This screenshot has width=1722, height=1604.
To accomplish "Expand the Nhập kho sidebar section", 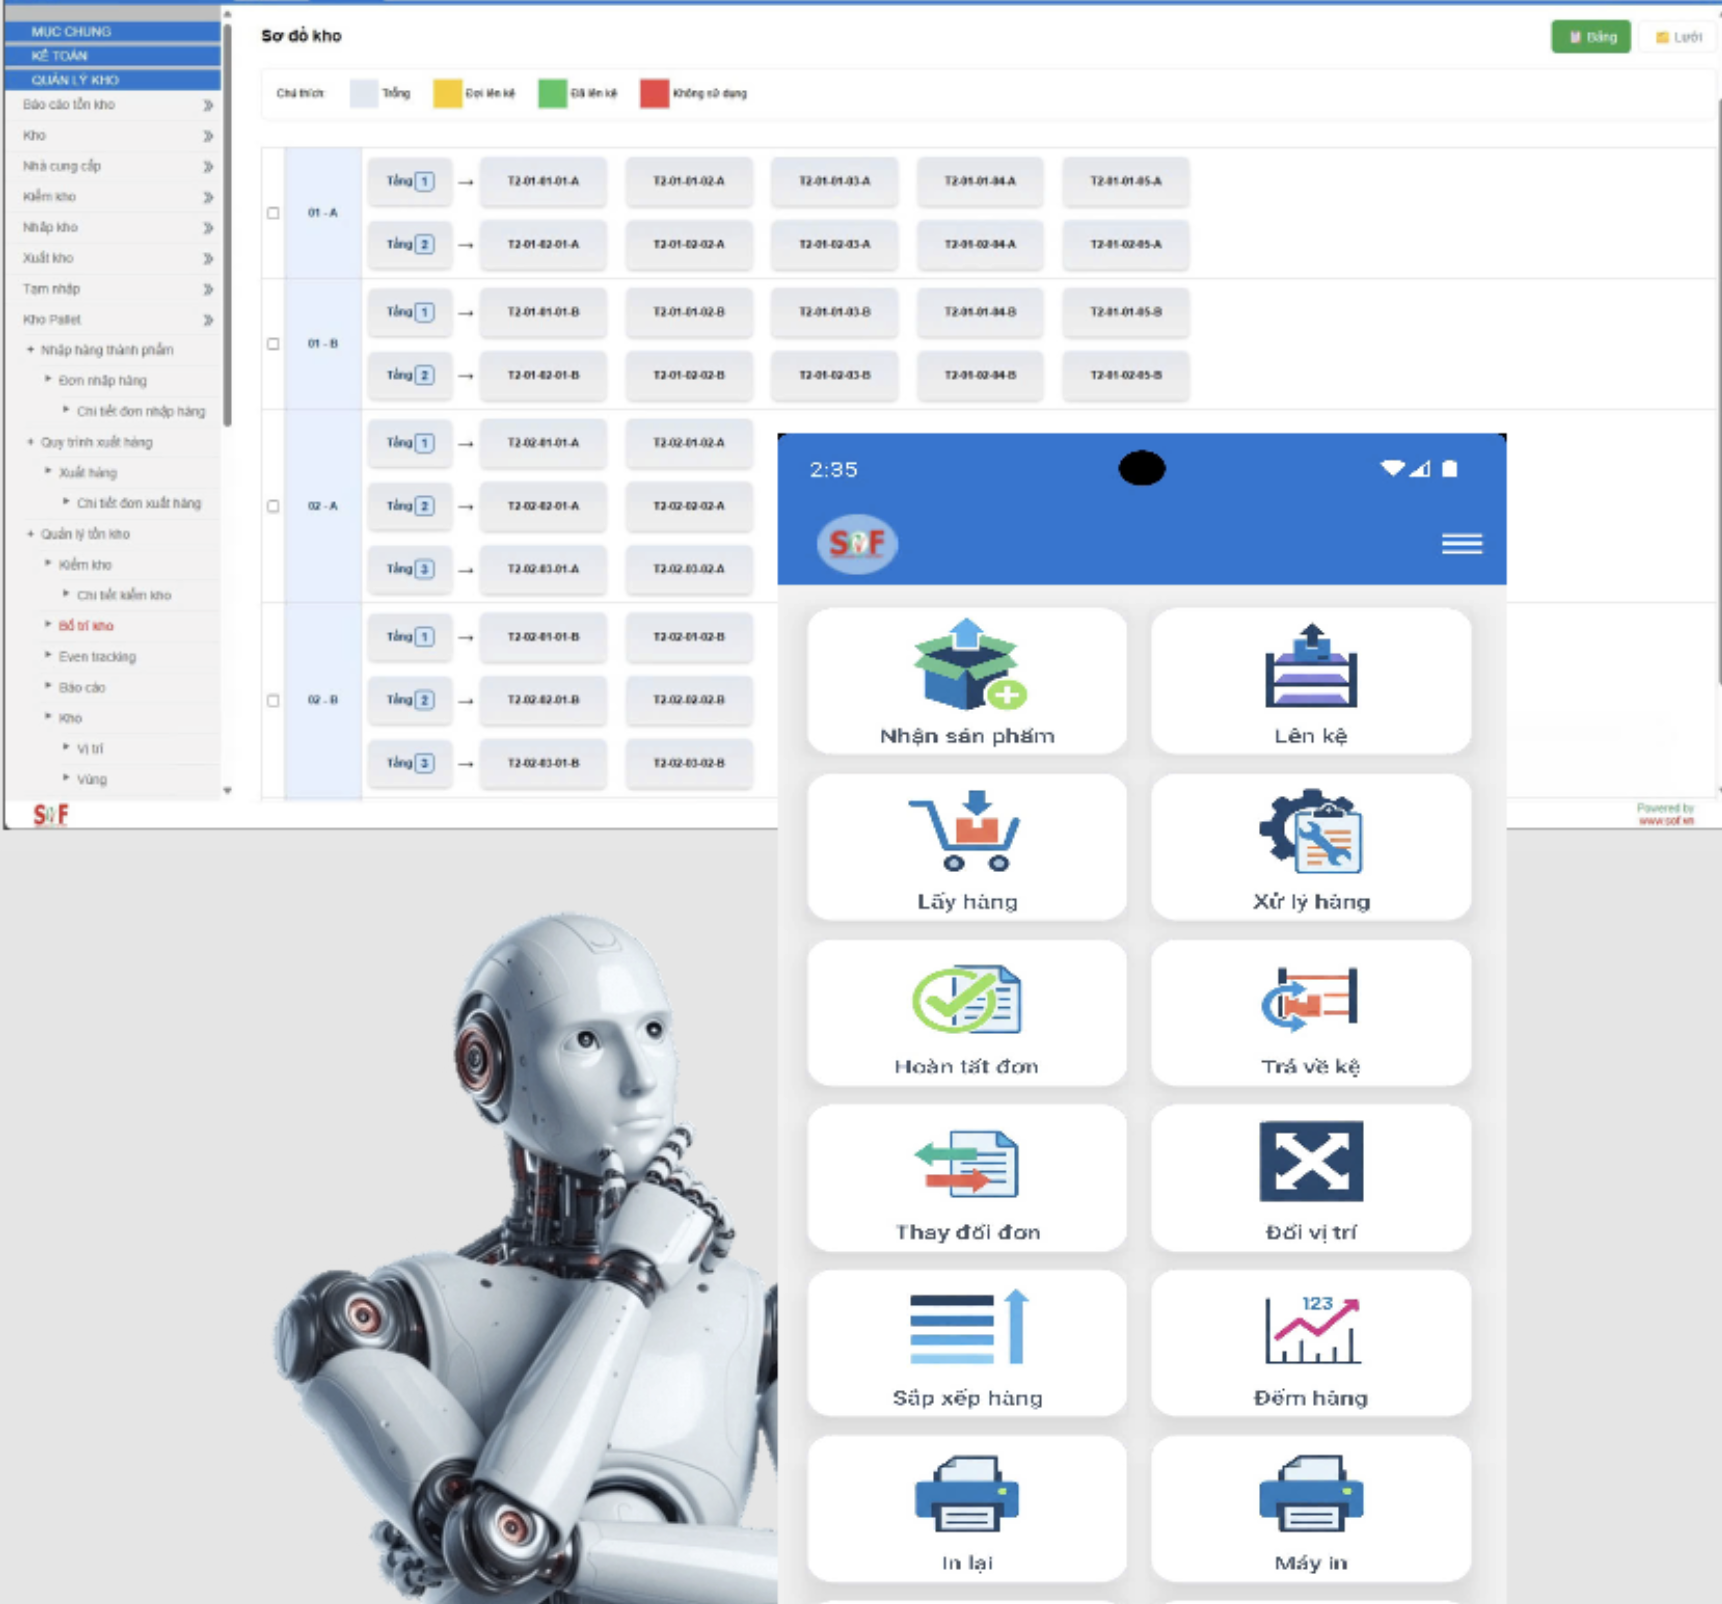I will [207, 228].
